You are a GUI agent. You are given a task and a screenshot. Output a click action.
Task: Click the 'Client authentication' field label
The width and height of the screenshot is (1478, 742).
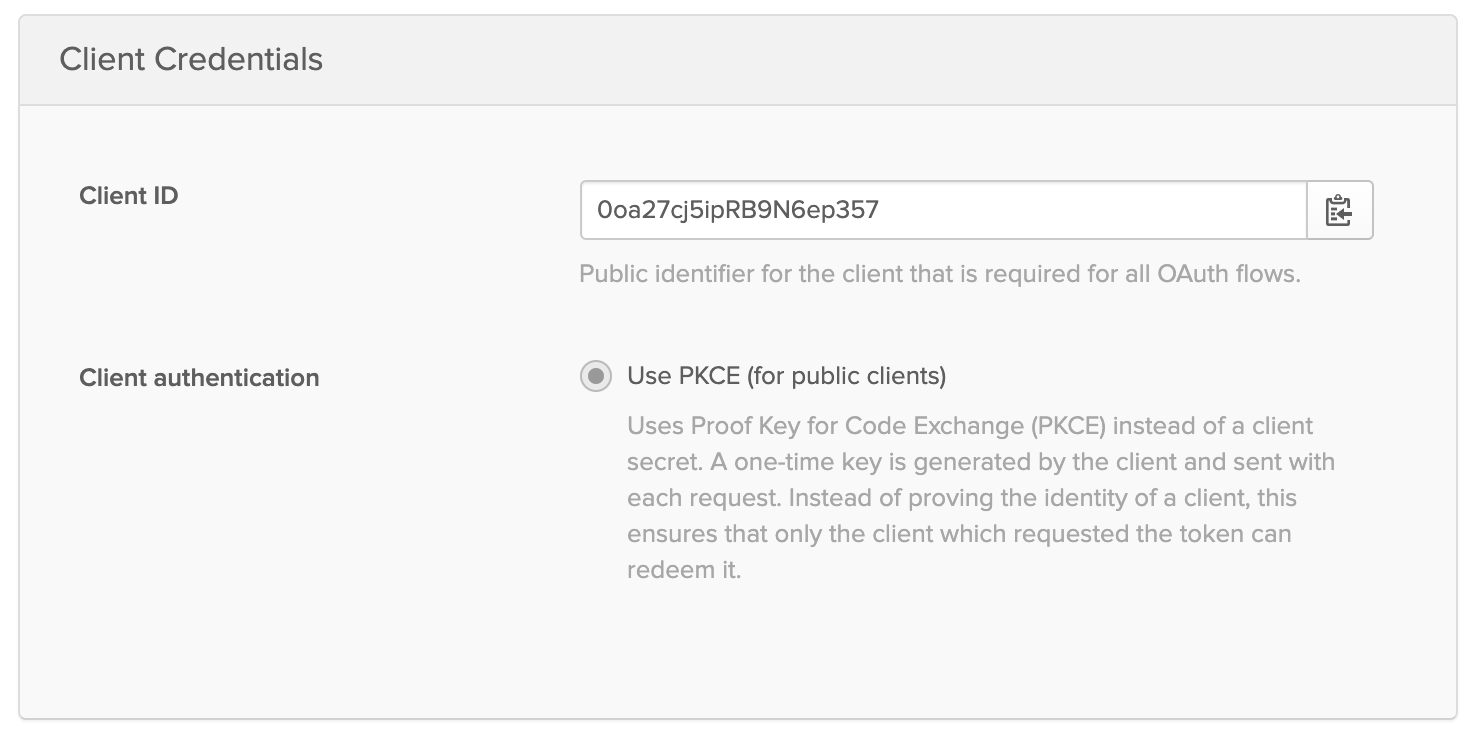coord(199,378)
